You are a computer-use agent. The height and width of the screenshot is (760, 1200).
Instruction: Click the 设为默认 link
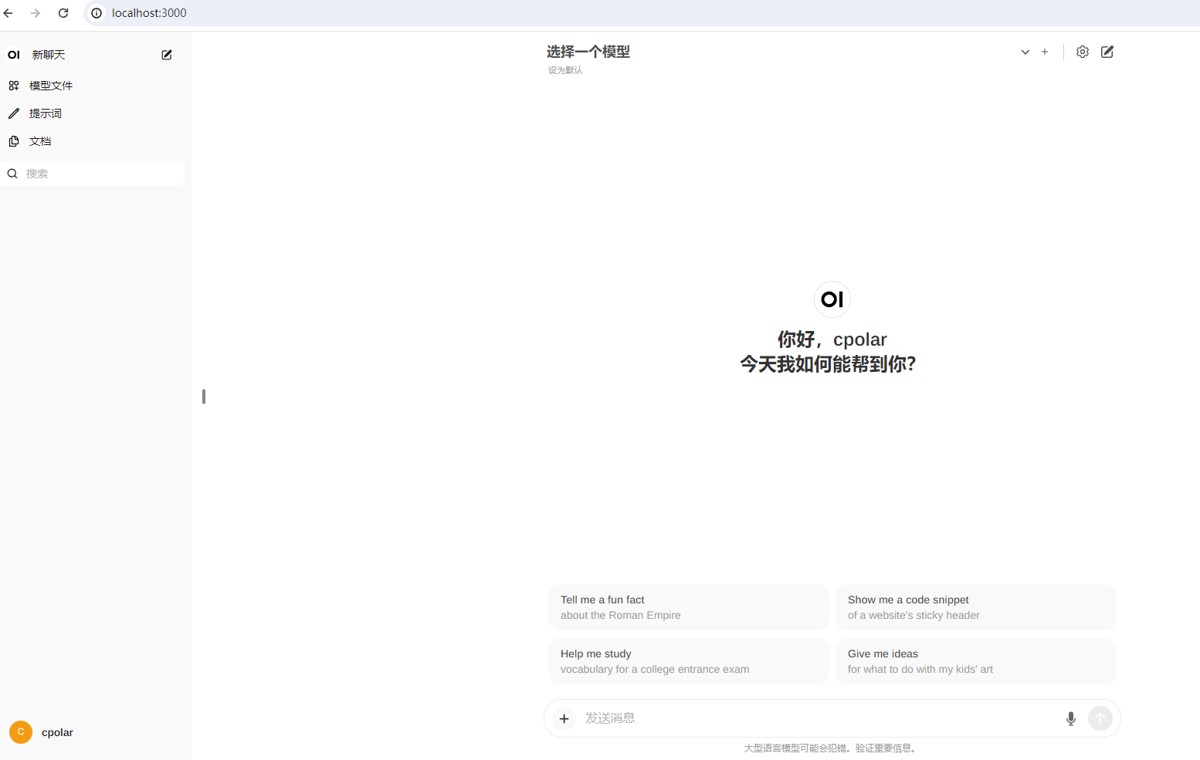click(565, 71)
